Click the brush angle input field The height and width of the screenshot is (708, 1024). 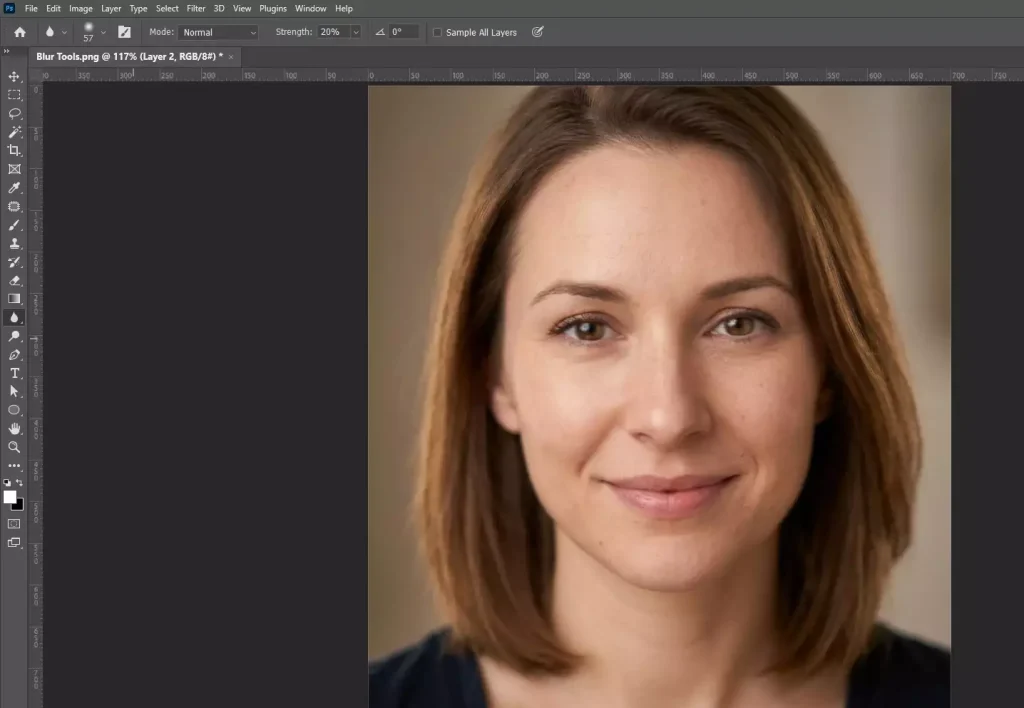click(404, 32)
